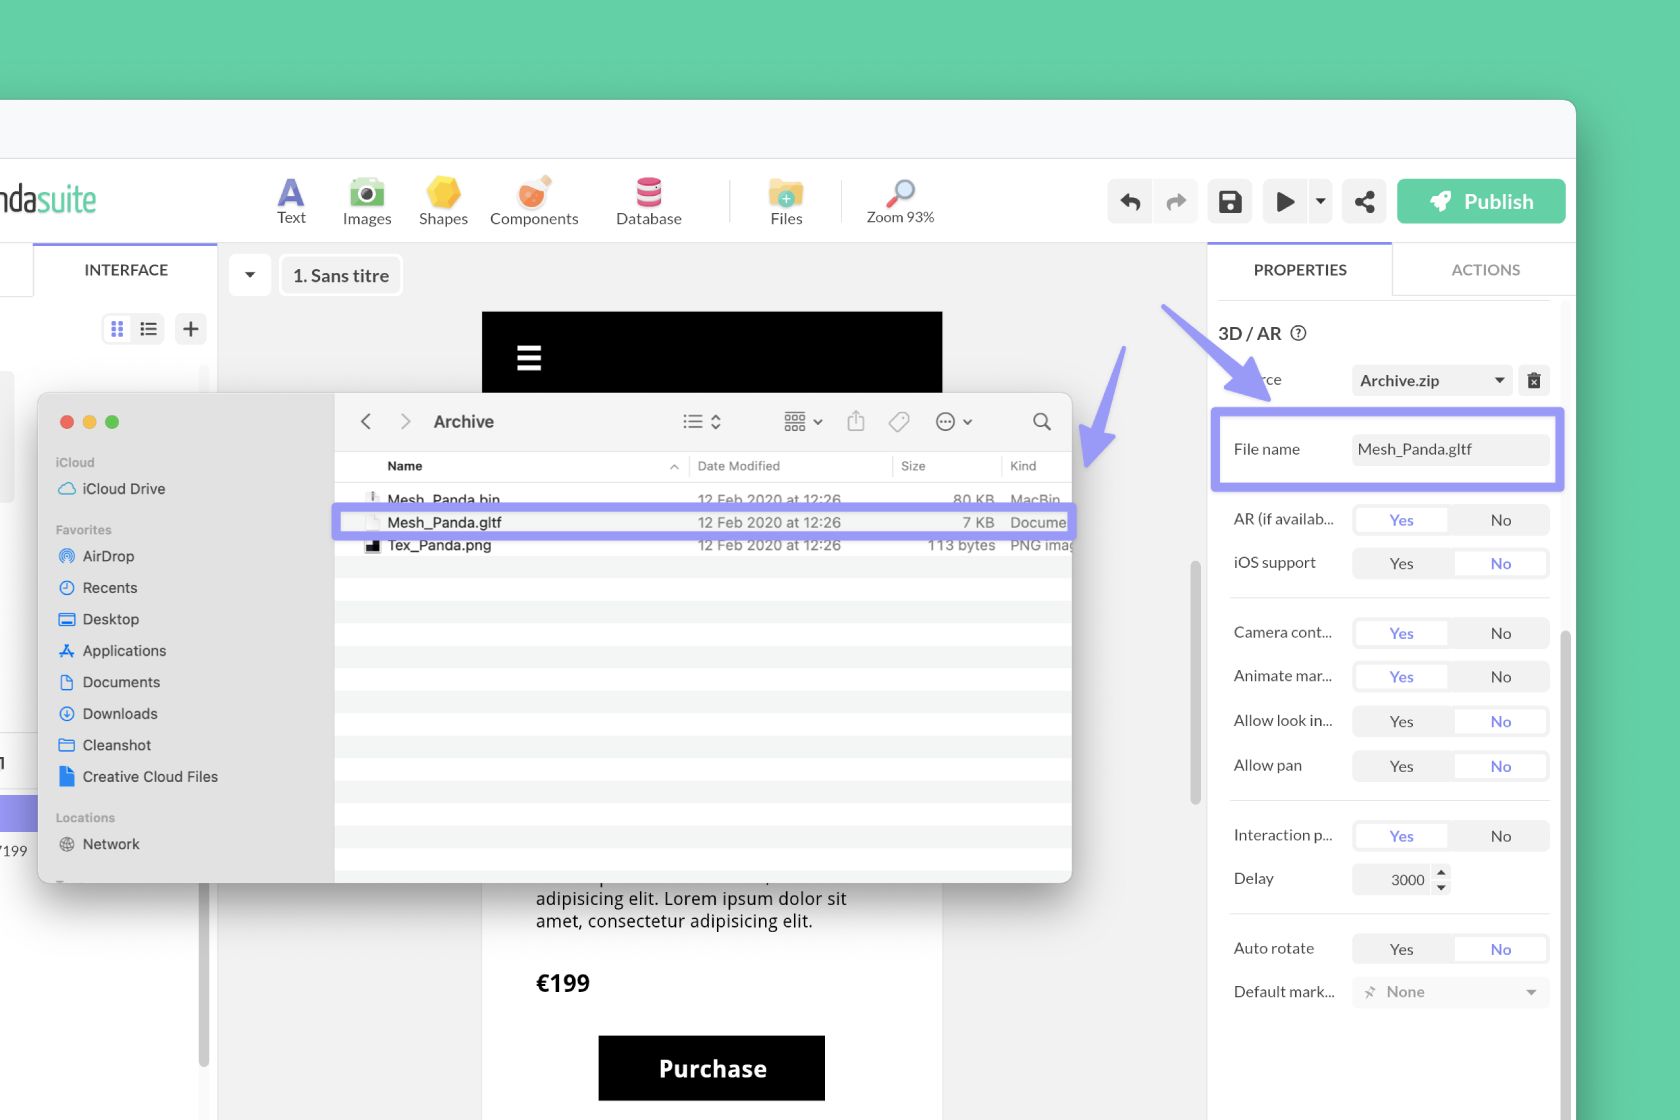Increase the Delay value with up stepper
1680x1120 pixels.
click(1441, 872)
